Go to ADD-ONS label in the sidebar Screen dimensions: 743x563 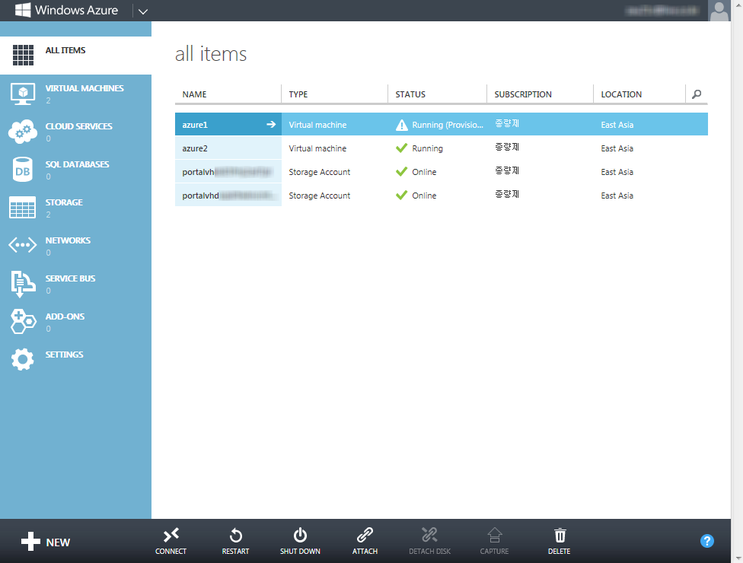65,316
